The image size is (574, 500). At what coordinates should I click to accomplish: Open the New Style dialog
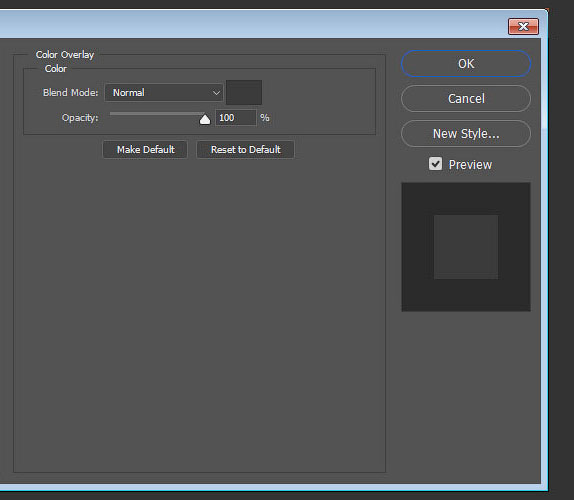(x=466, y=134)
